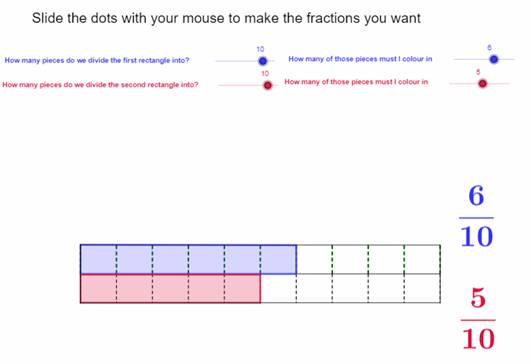Click the red slider value label 10
The width and height of the screenshot is (530, 364).
click(x=265, y=74)
